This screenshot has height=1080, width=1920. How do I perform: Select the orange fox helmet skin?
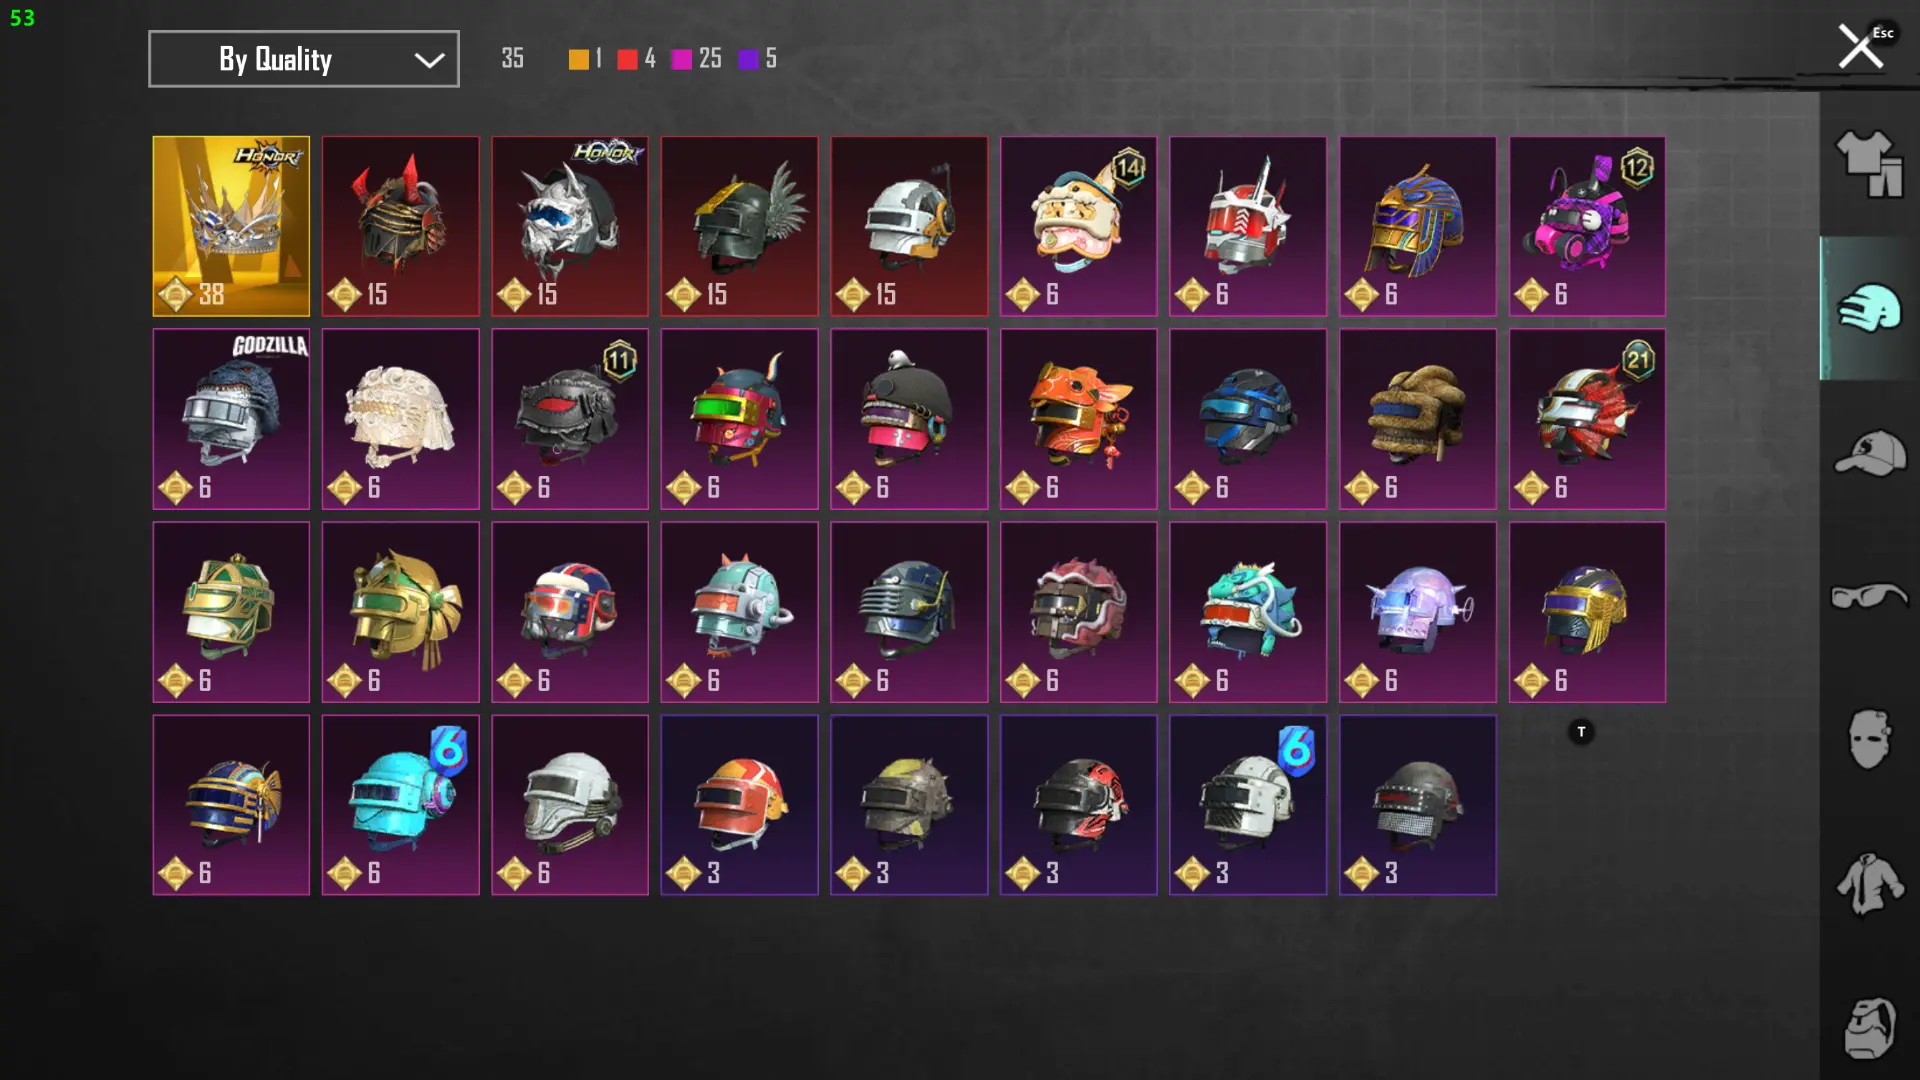(x=1078, y=419)
